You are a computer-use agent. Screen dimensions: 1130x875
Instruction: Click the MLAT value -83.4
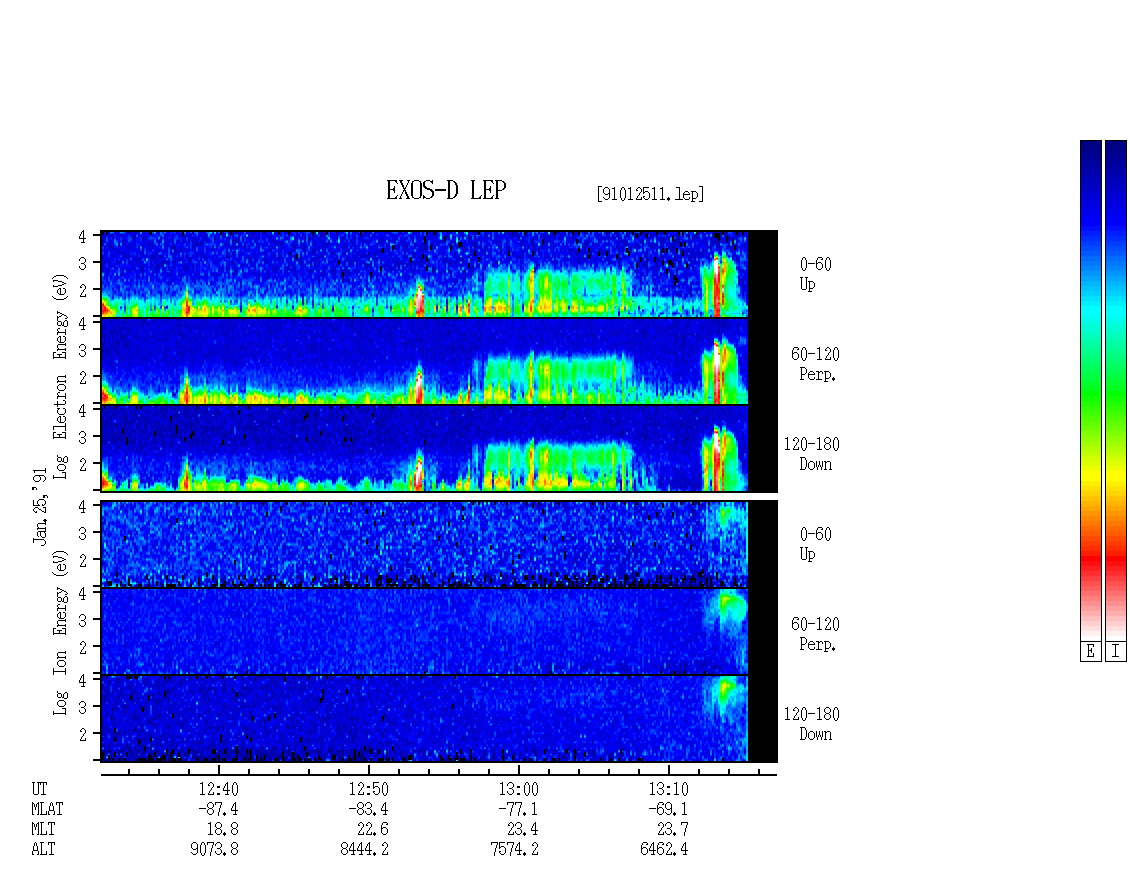click(x=368, y=809)
